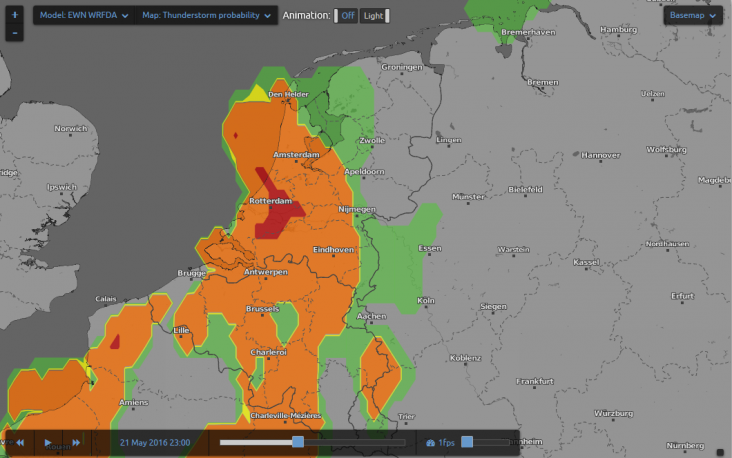This screenshot has width=732, height=458.
Task: Click the Brussels label on the map
Action: (x=262, y=309)
